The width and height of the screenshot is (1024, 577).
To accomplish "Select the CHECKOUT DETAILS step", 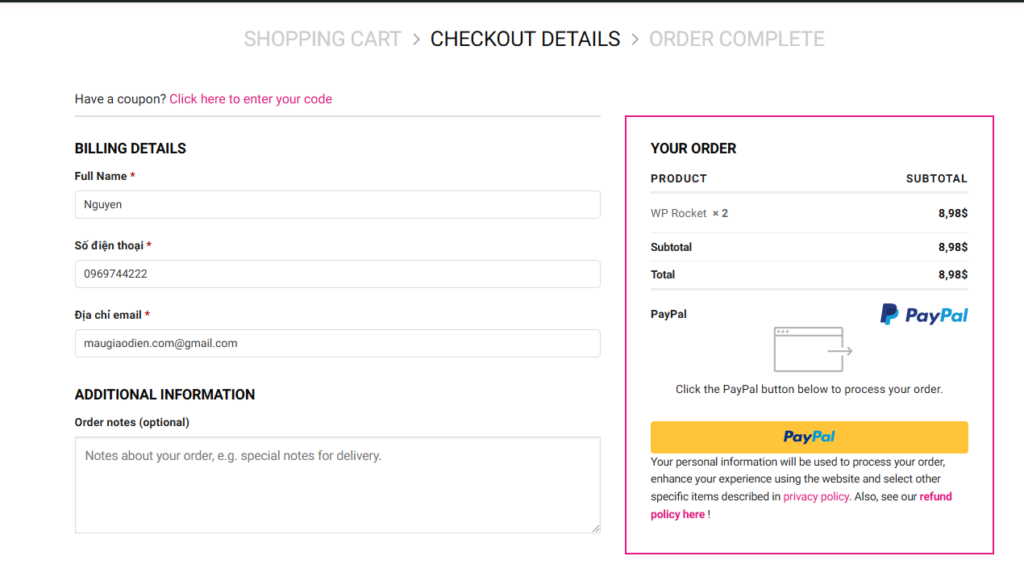I will [x=525, y=40].
